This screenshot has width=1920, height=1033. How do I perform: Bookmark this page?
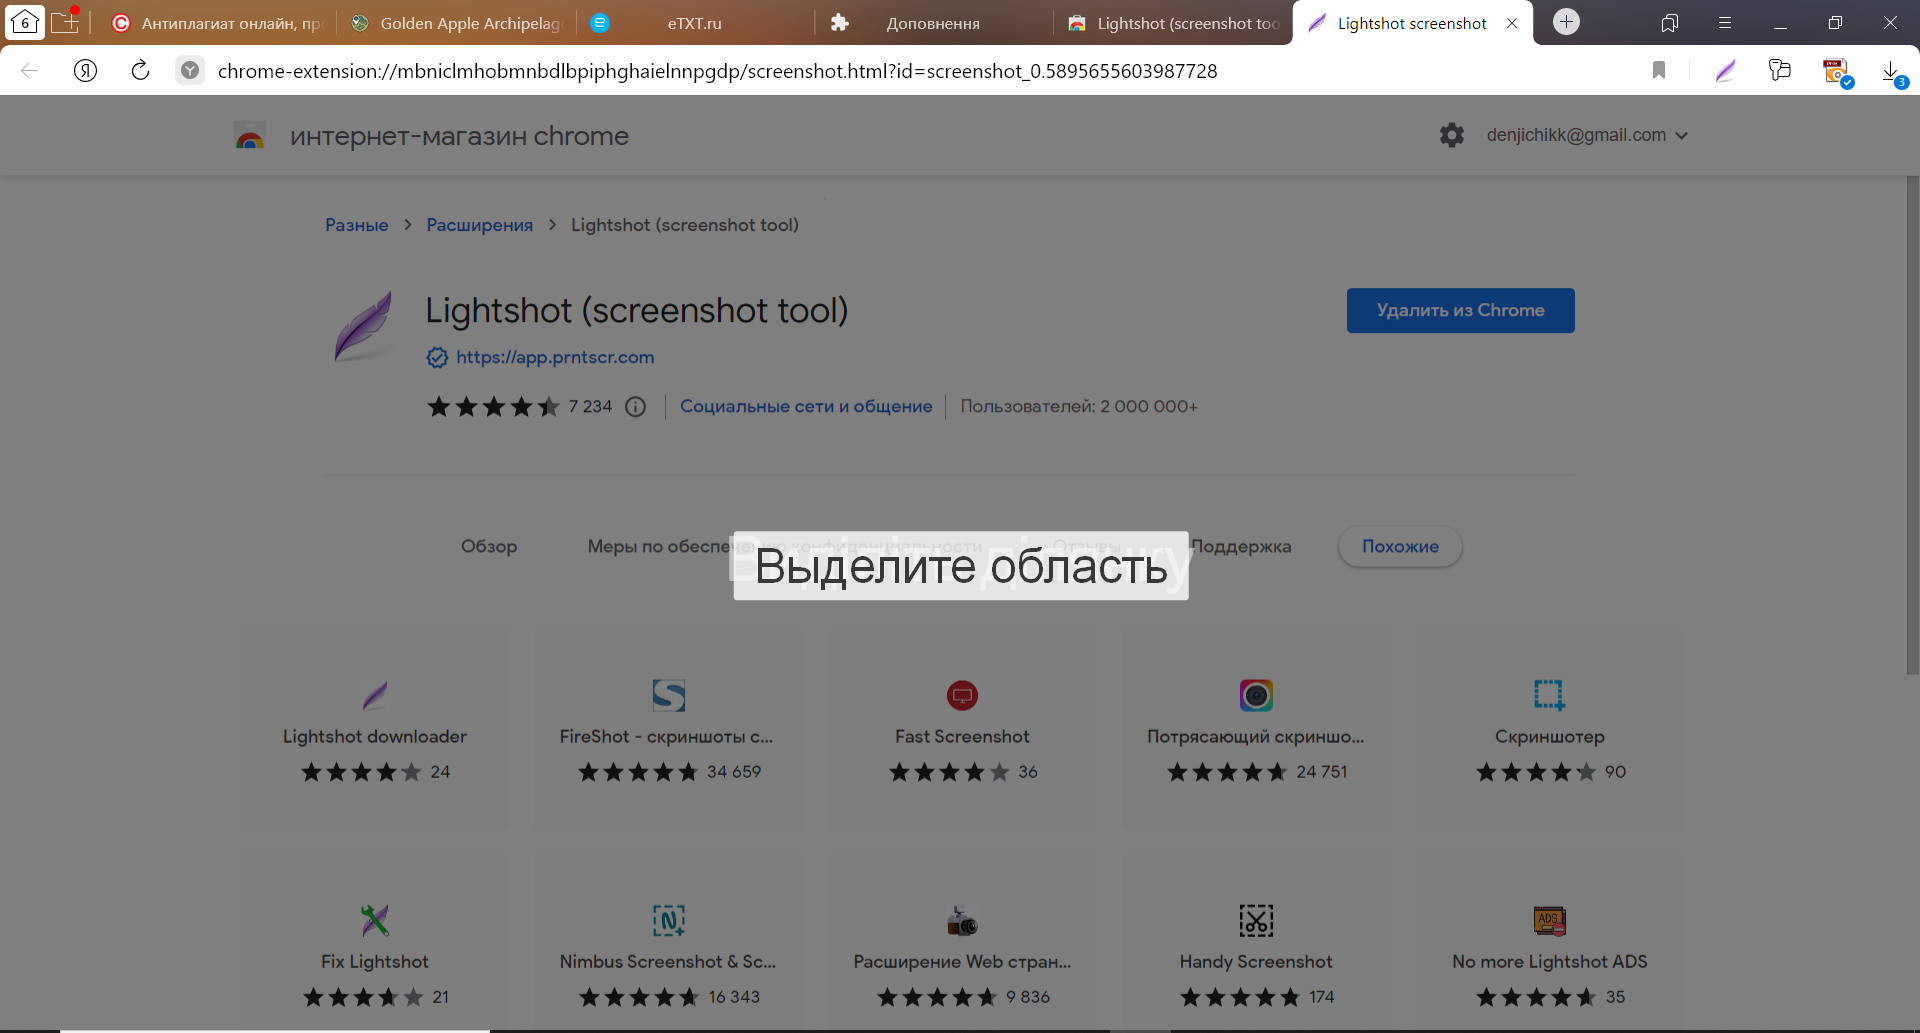click(x=1659, y=70)
